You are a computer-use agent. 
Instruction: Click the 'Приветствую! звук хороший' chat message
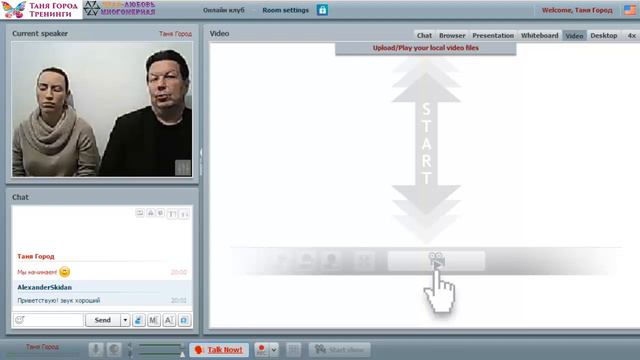point(59,300)
